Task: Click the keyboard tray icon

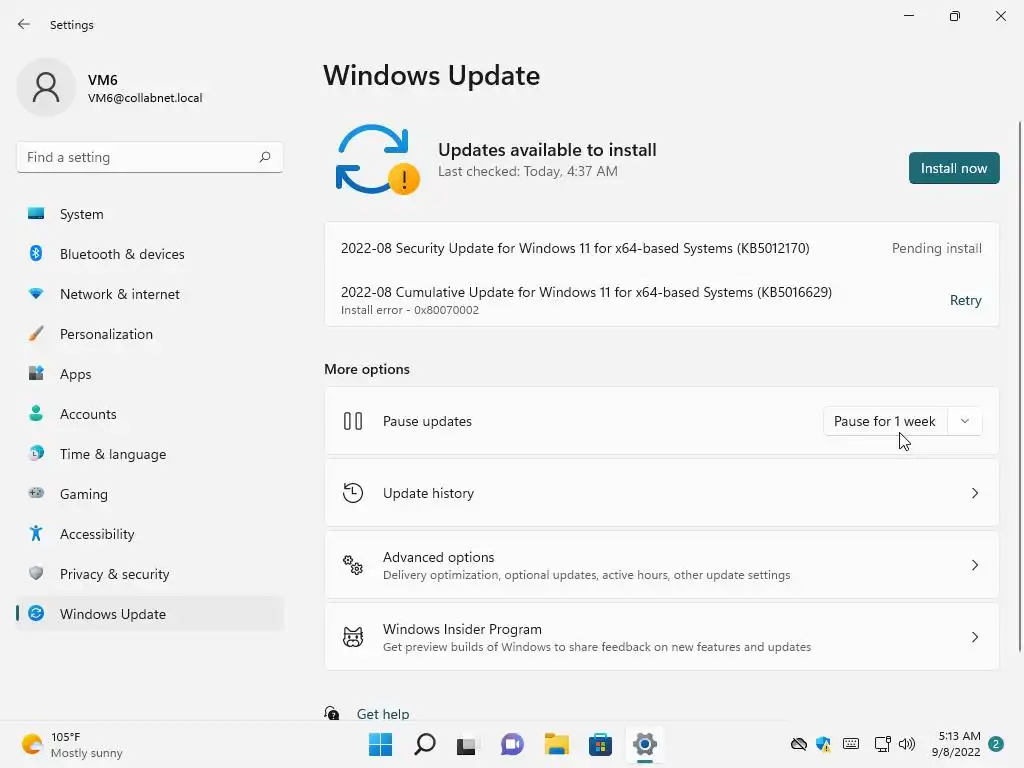Action: [x=850, y=743]
